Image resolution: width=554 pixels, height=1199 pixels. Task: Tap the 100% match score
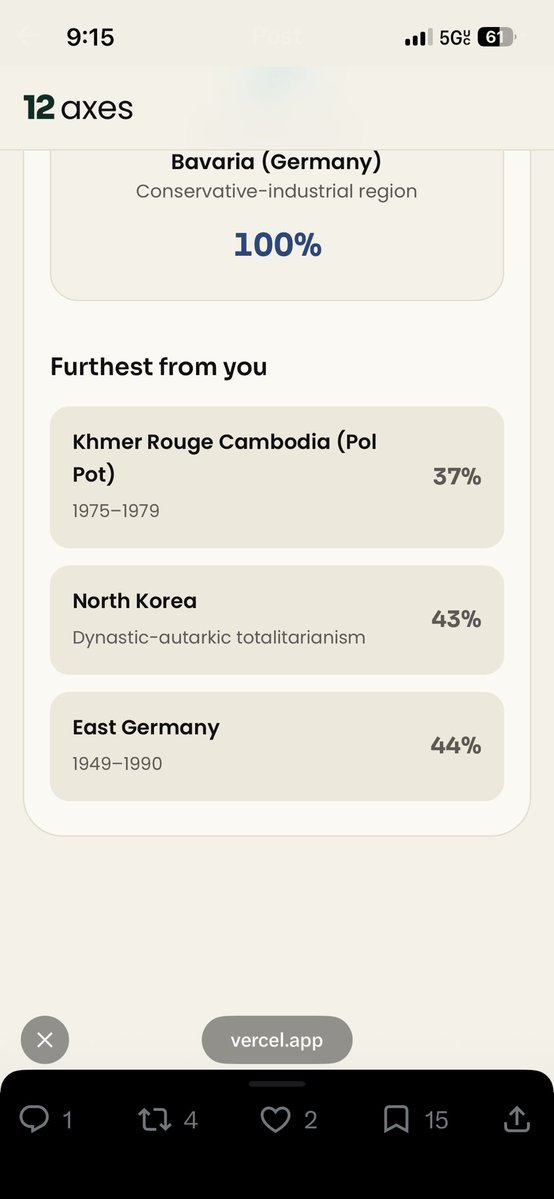[x=277, y=245]
